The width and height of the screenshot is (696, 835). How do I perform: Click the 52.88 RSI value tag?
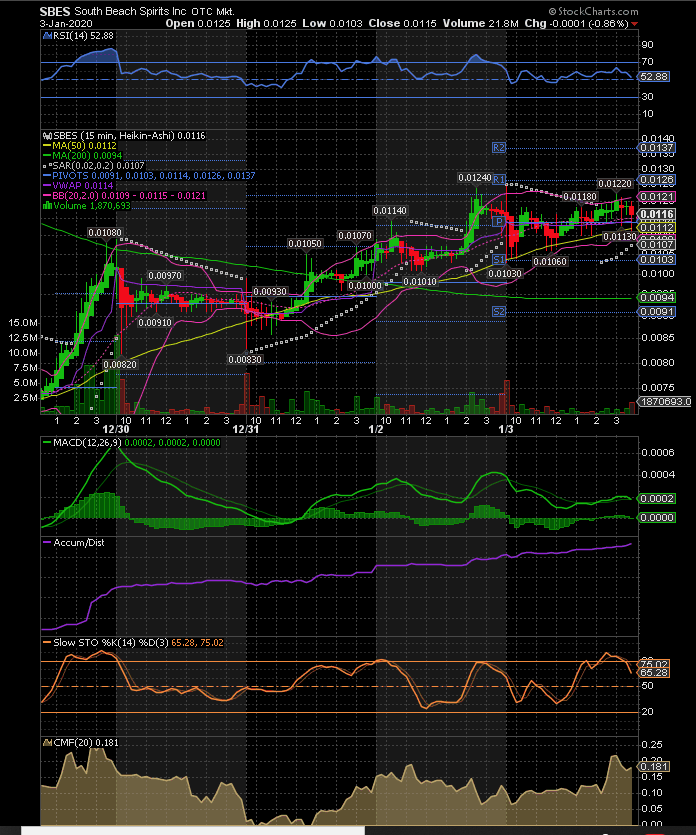tap(653, 77)
